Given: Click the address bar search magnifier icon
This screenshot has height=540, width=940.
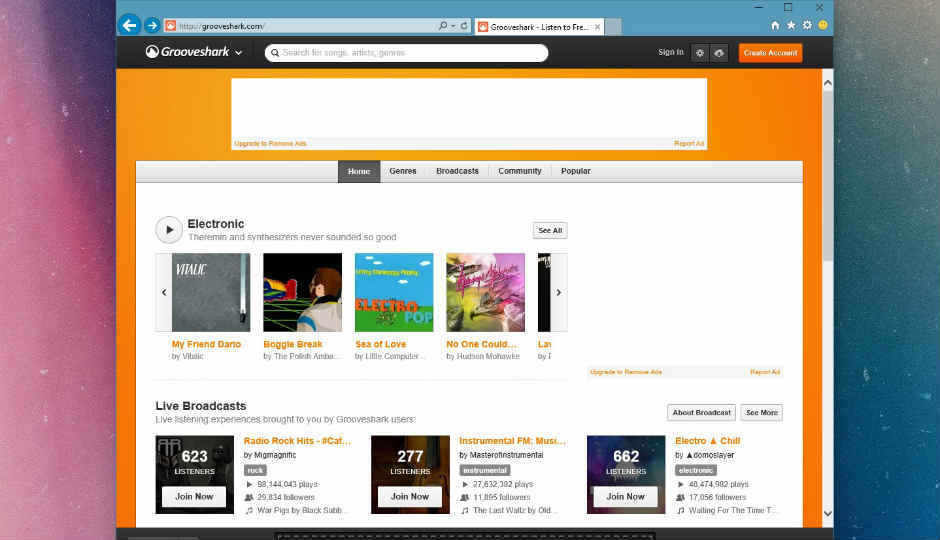Looking at the screenshot, I should (442, 26).
